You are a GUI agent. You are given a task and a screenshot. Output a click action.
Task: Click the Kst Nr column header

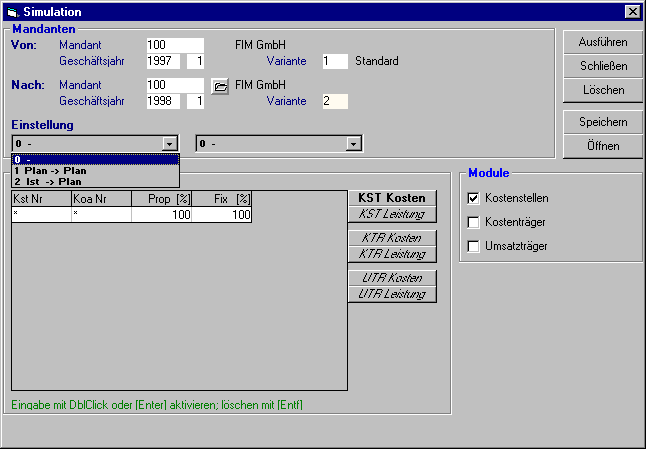tap(42, 199)
